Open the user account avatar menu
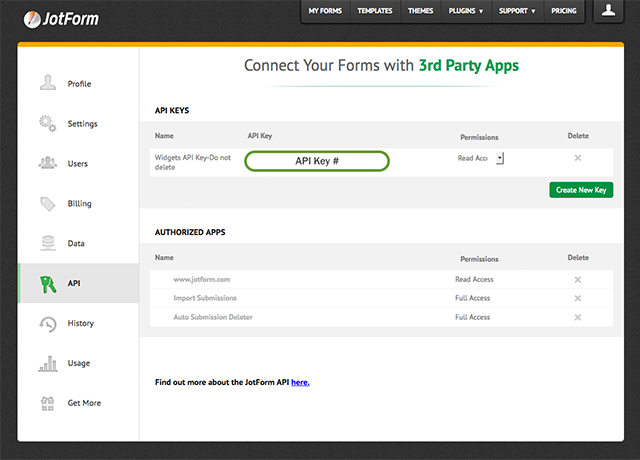 pyautogui.click(x=608, y=10)
